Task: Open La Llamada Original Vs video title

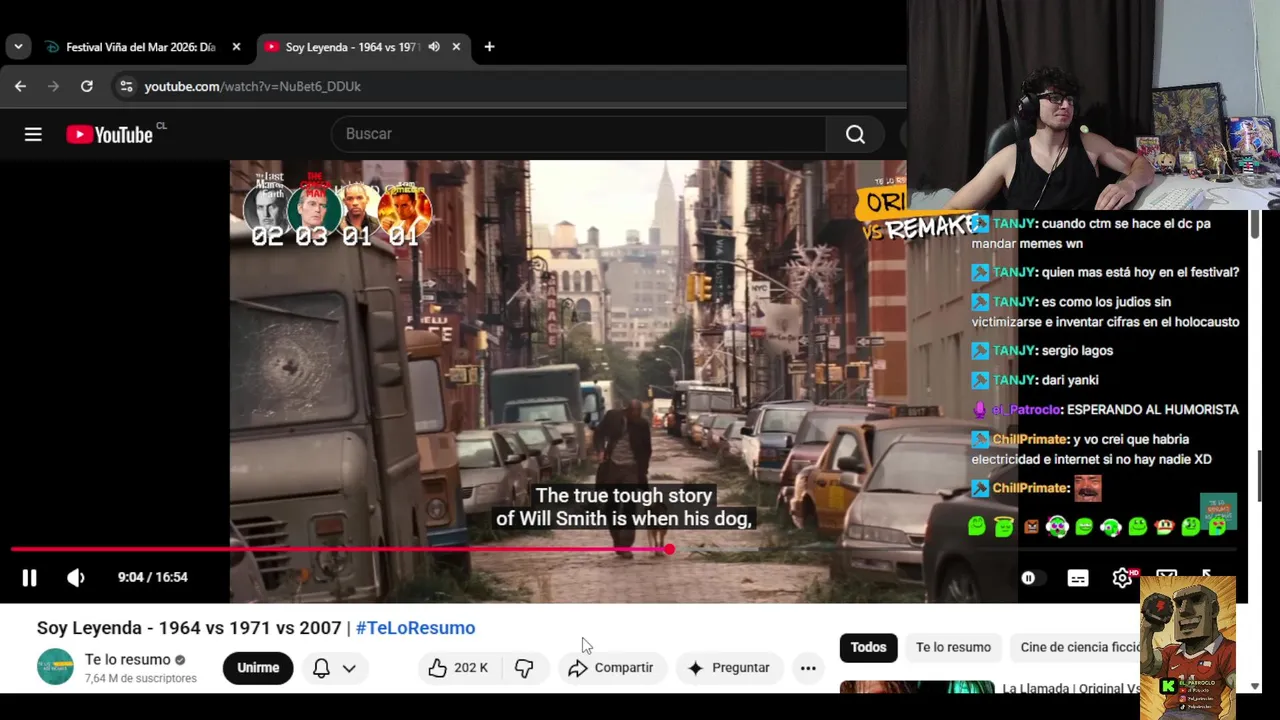Action: (1071, 688)
